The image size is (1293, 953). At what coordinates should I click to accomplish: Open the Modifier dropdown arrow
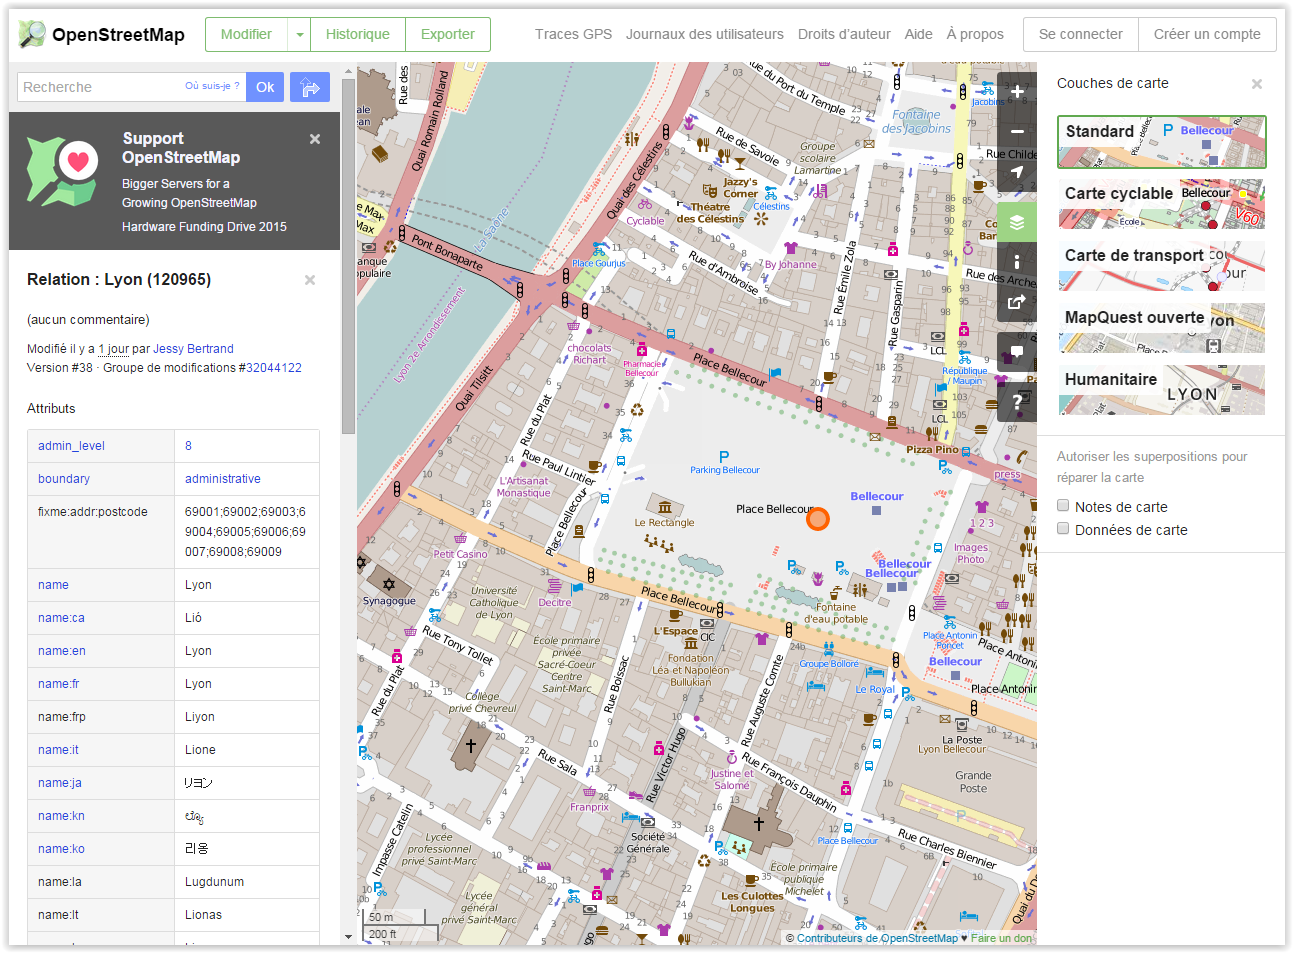[x=299, y=35]
